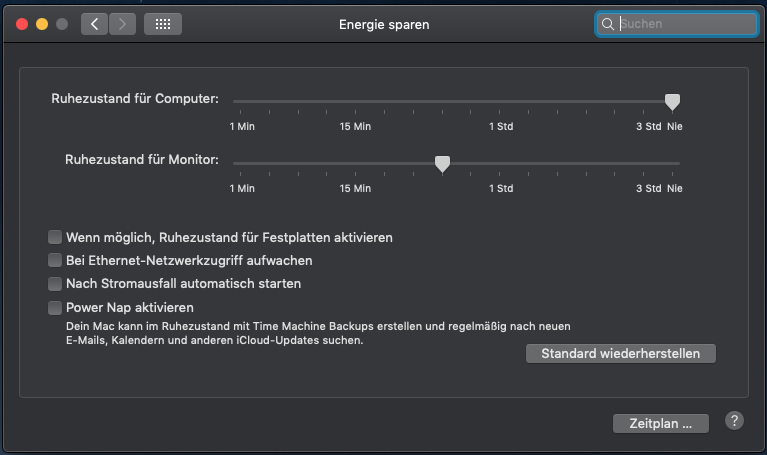Screen dimensions: 767x455
Task: Click the monitor sleep slider thumb
Action: click(442, 163)
